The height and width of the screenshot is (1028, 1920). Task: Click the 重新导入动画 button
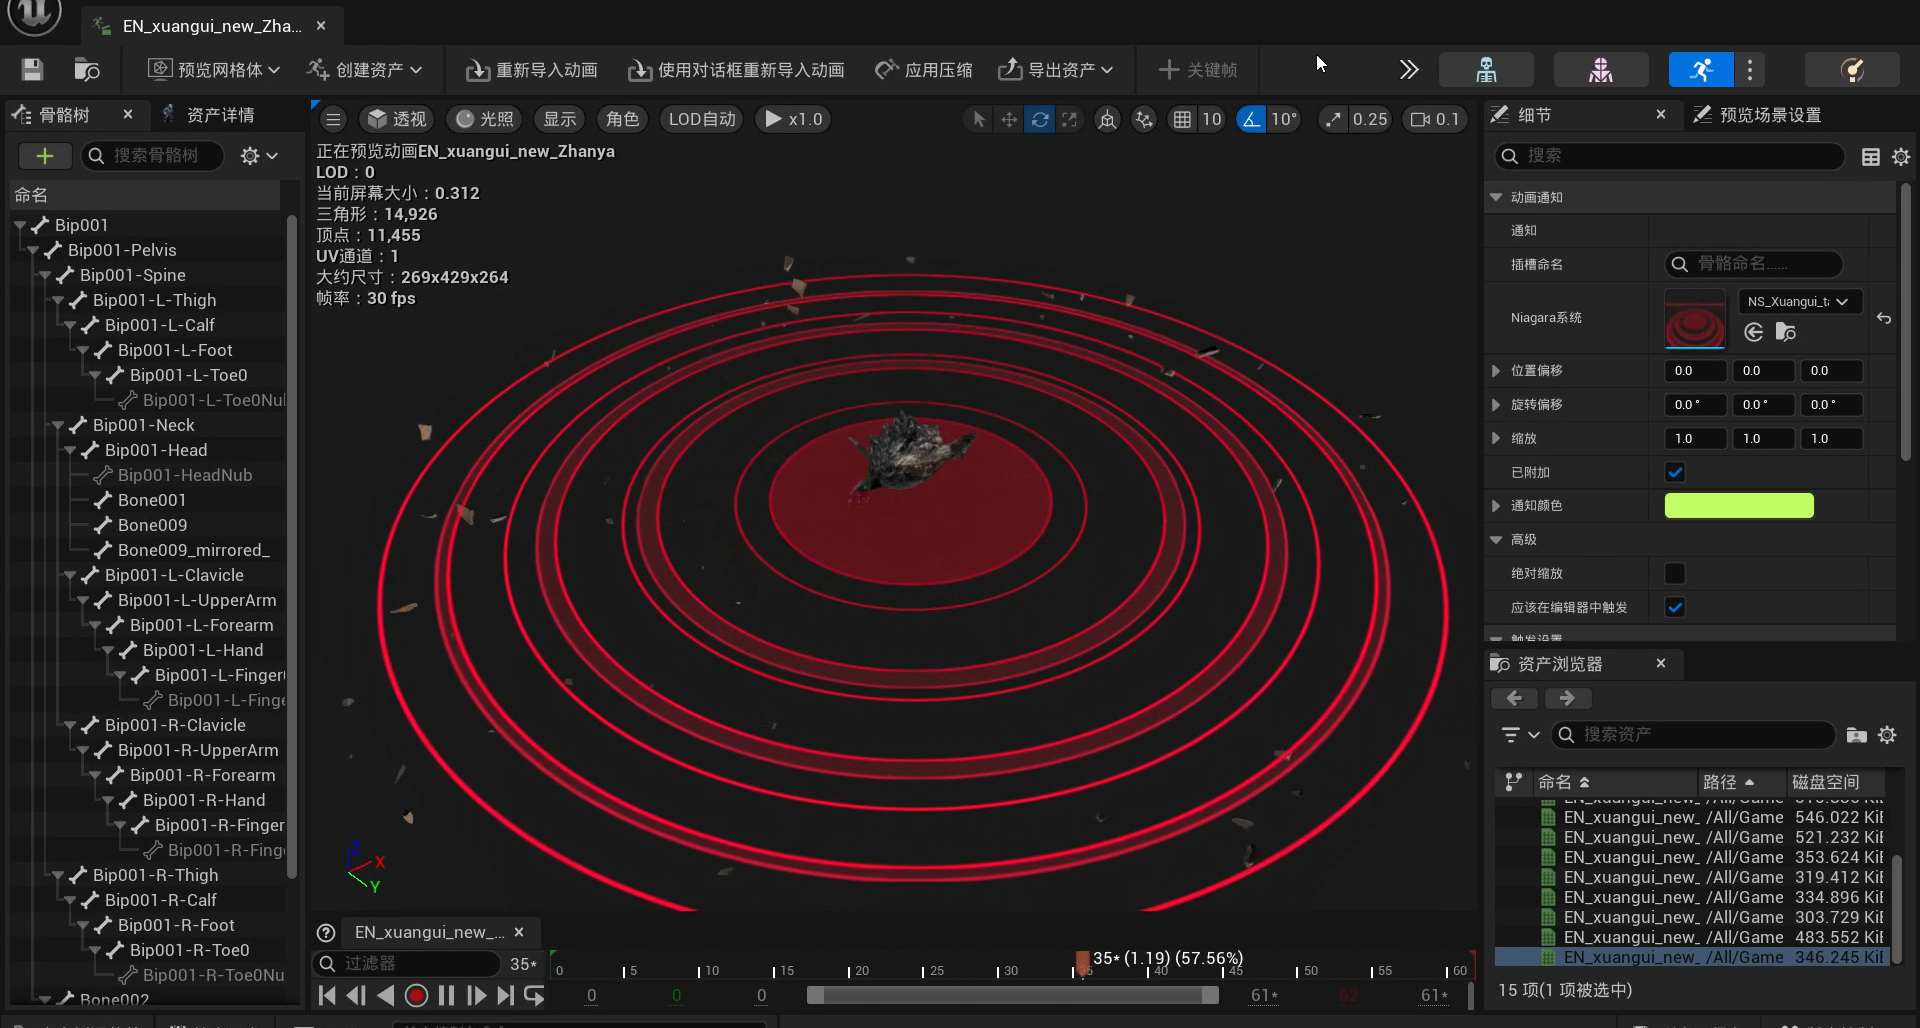[x=532, y=70]
